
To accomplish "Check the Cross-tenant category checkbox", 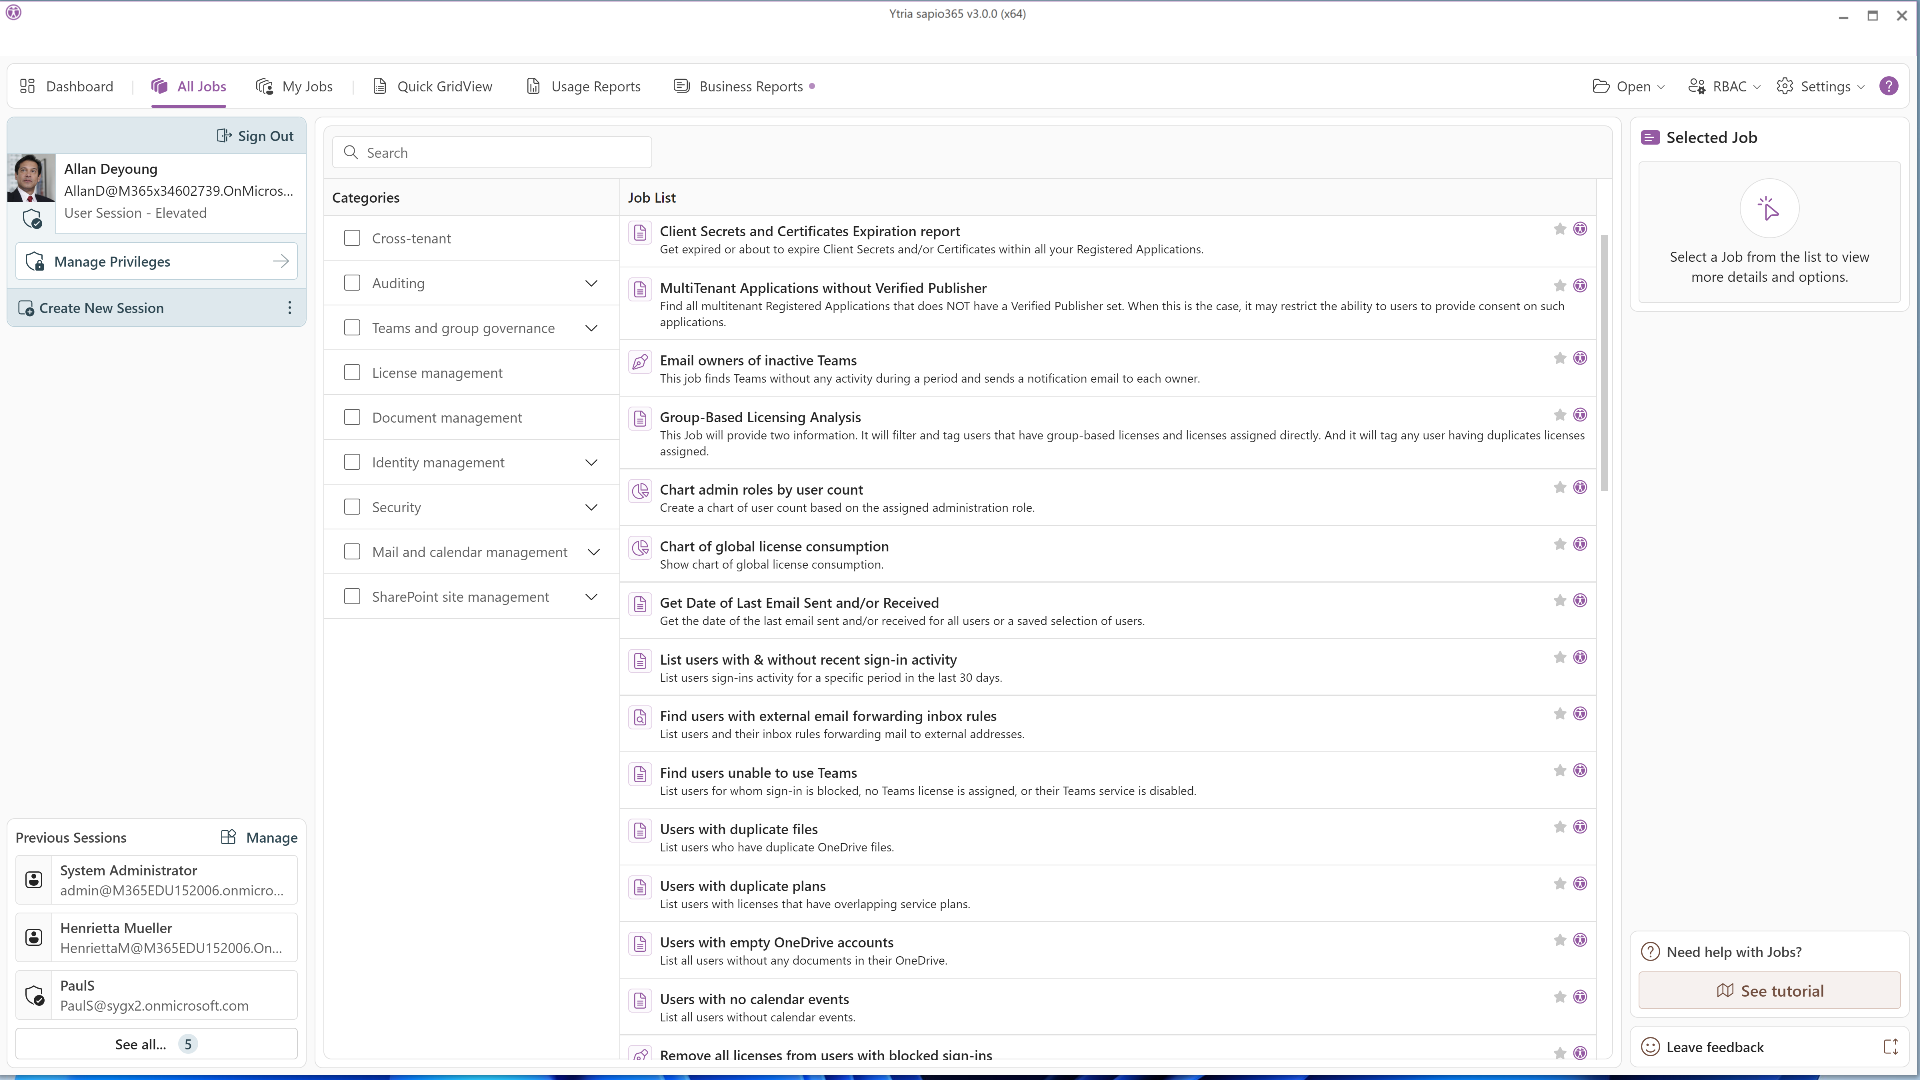I will pos(352,238).
